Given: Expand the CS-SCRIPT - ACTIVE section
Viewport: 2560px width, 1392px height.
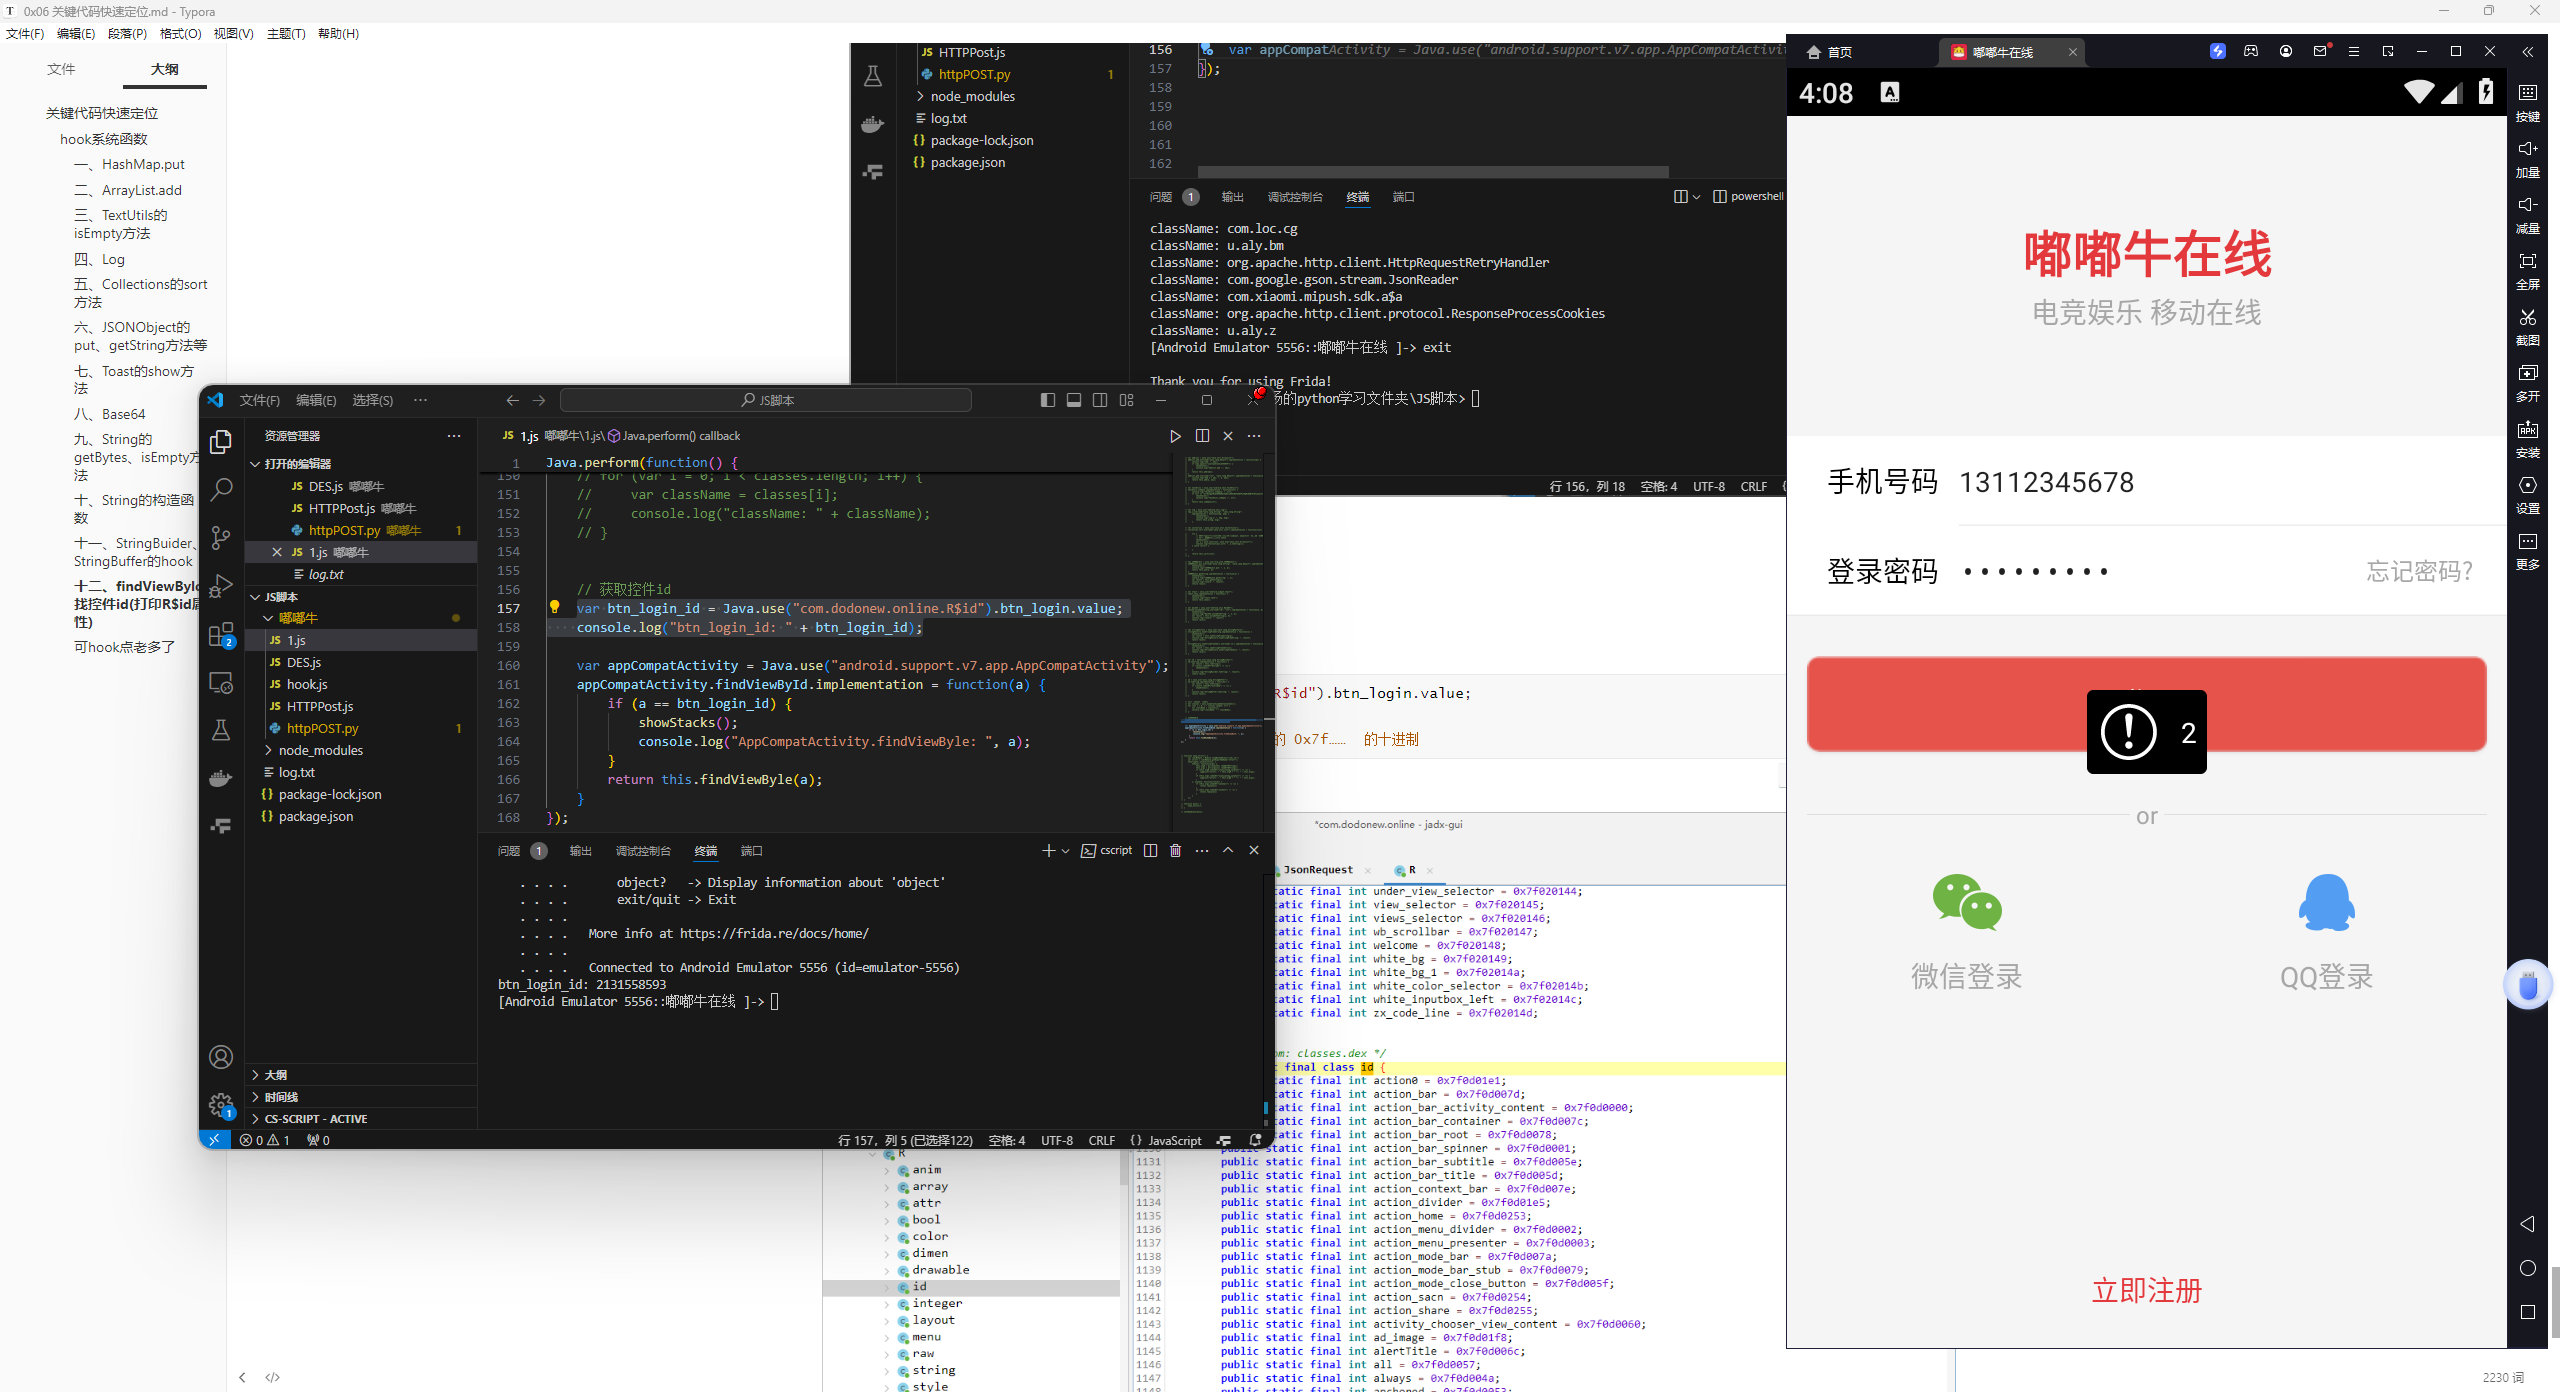Looking at the screenshot, I should tap(315, 1119).
